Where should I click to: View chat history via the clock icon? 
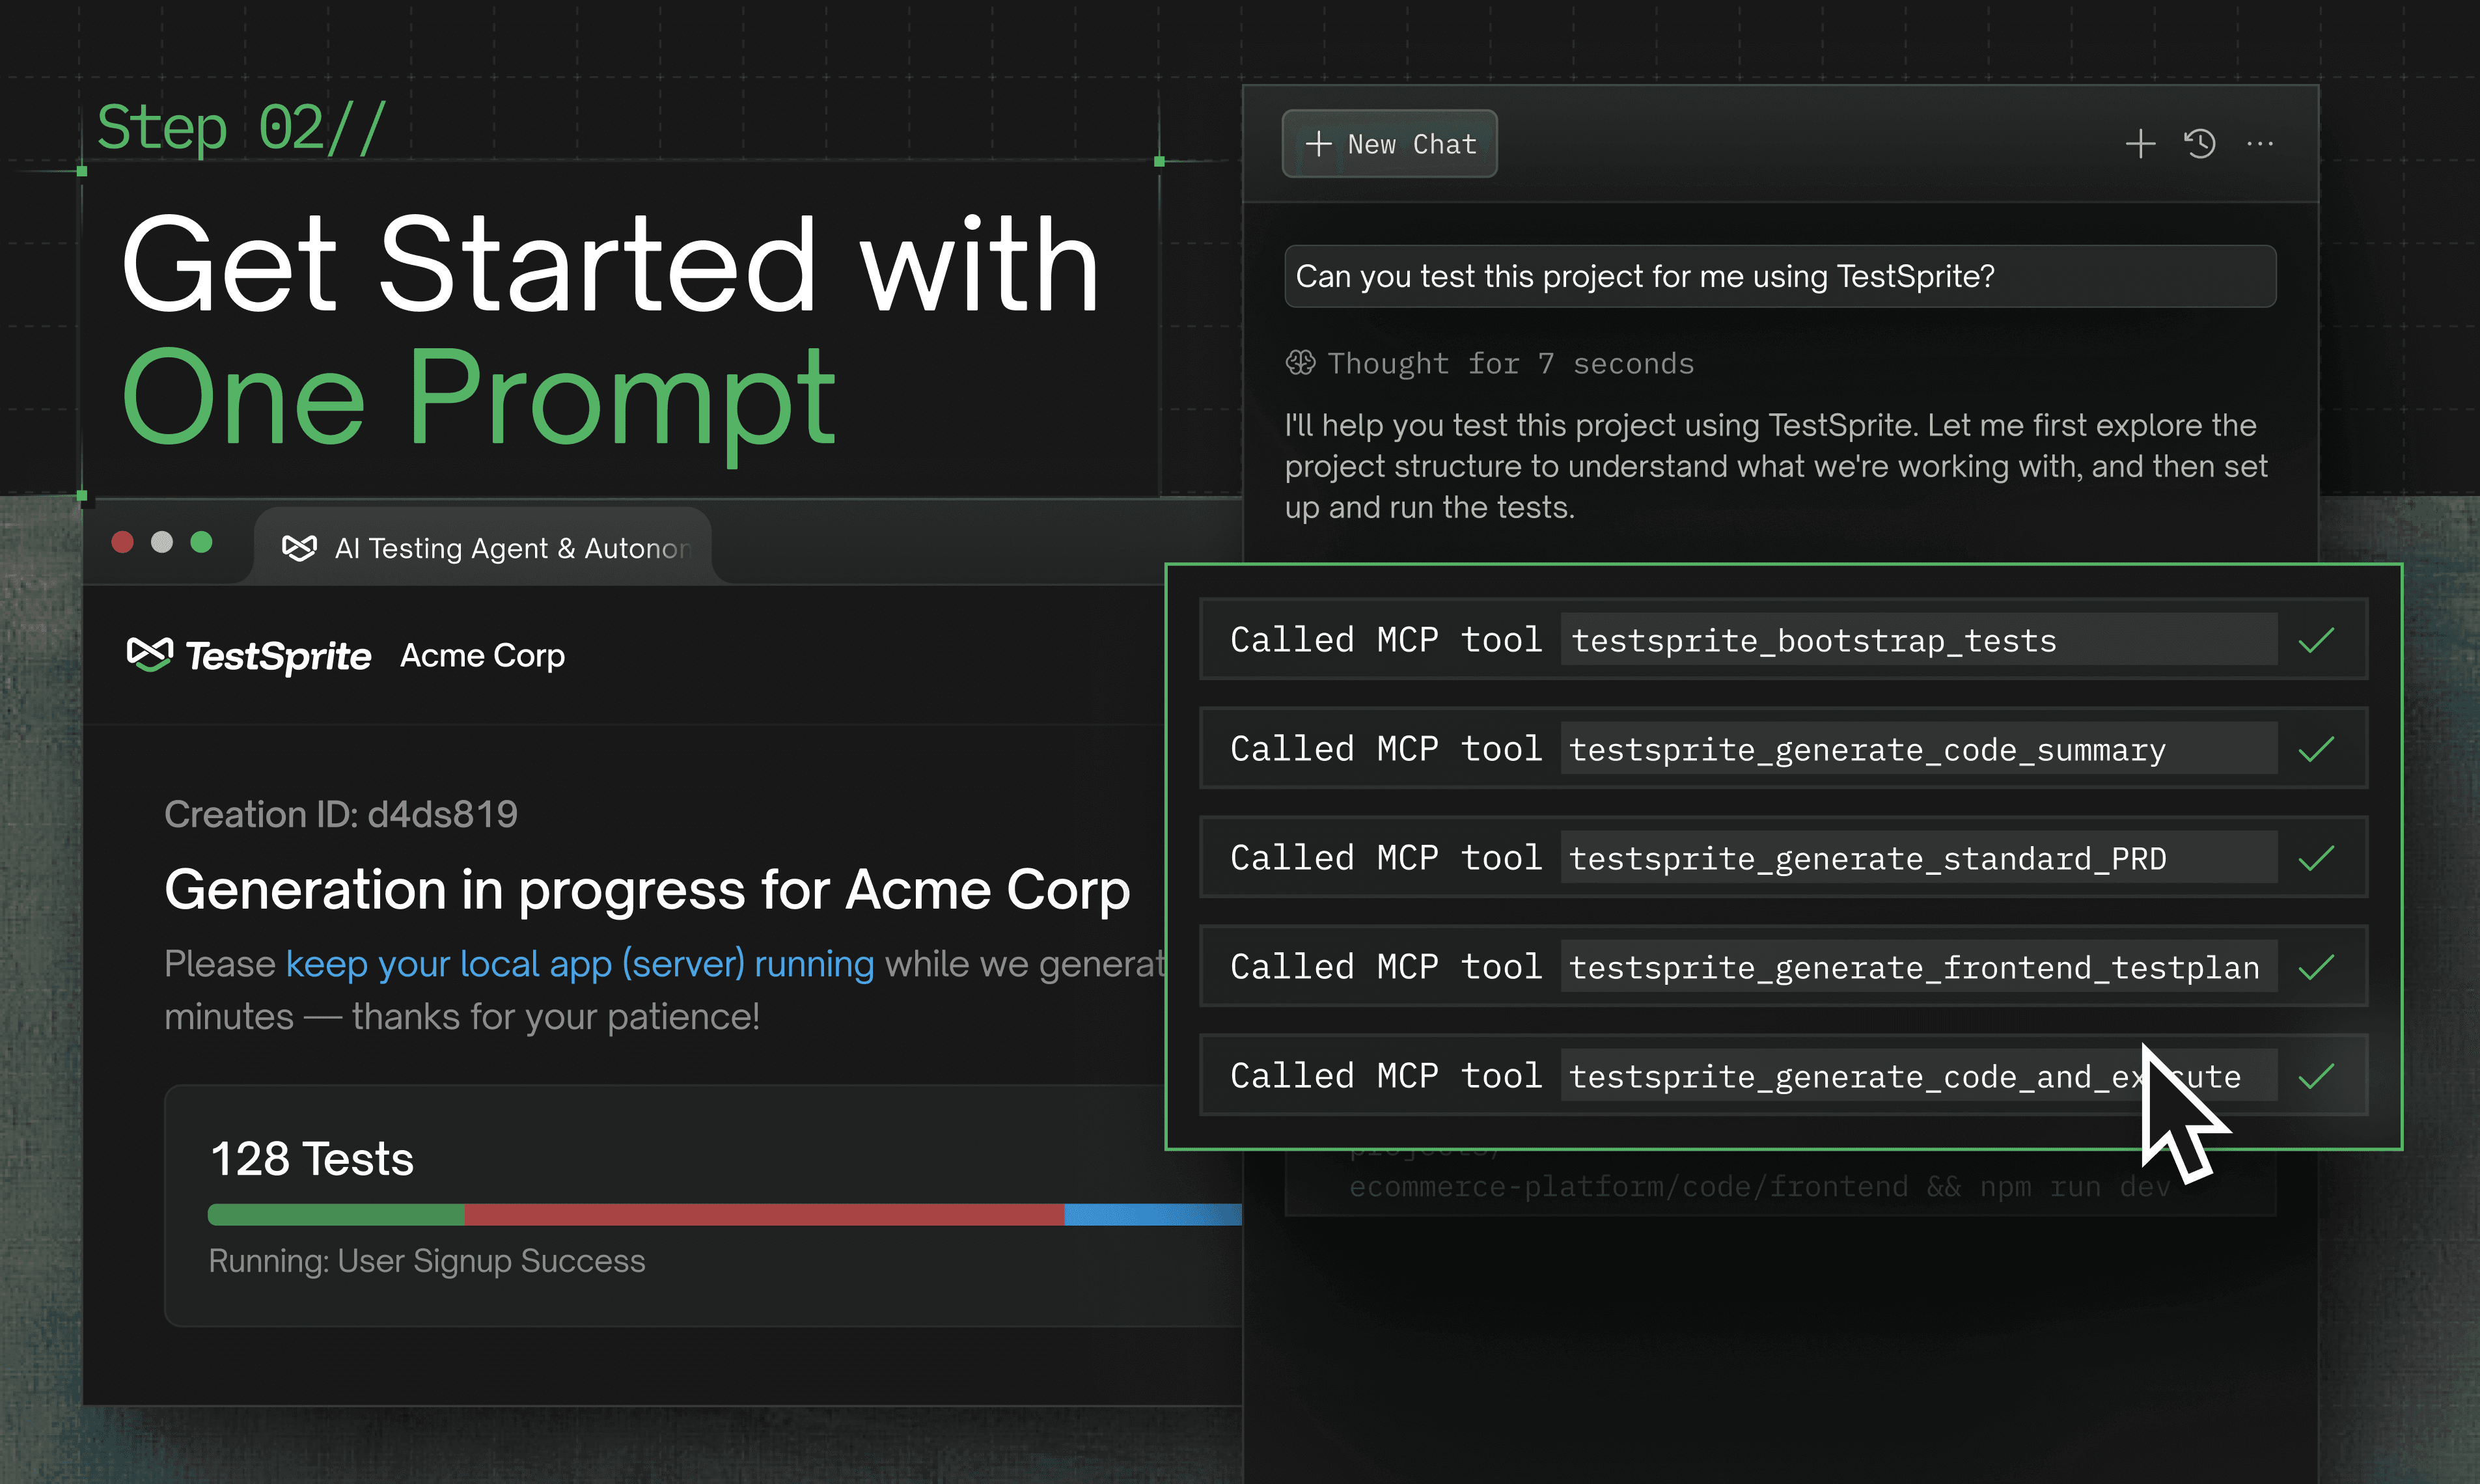point(2200,144)
